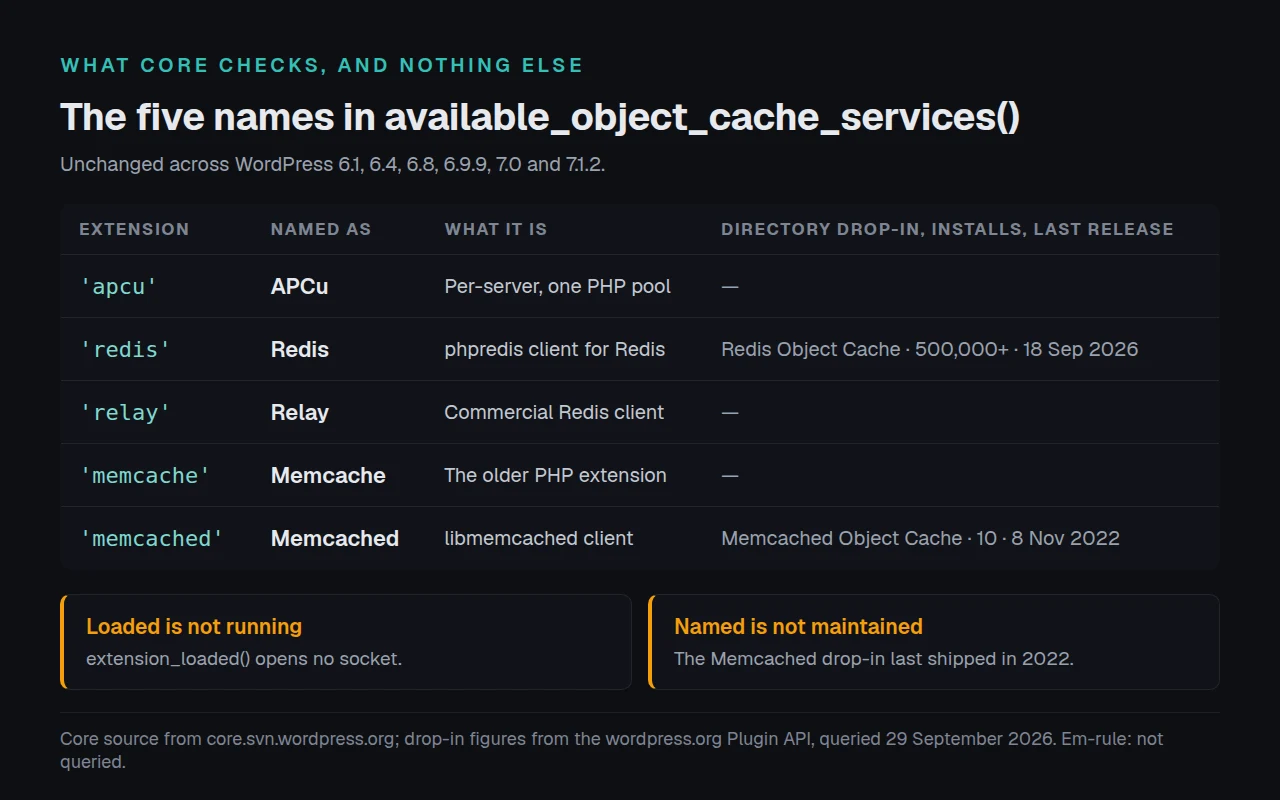1280x800 pixels.
Task: Click the footnote starting 'Core source from core.svn.wordpress.org'
Action: (611, 750)
